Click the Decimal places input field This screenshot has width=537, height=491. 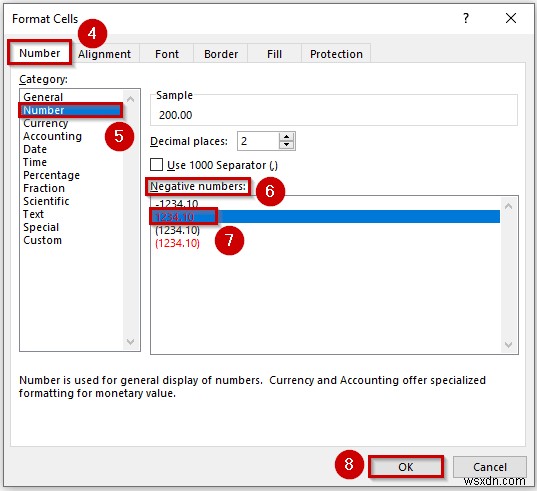click(258, 141)
